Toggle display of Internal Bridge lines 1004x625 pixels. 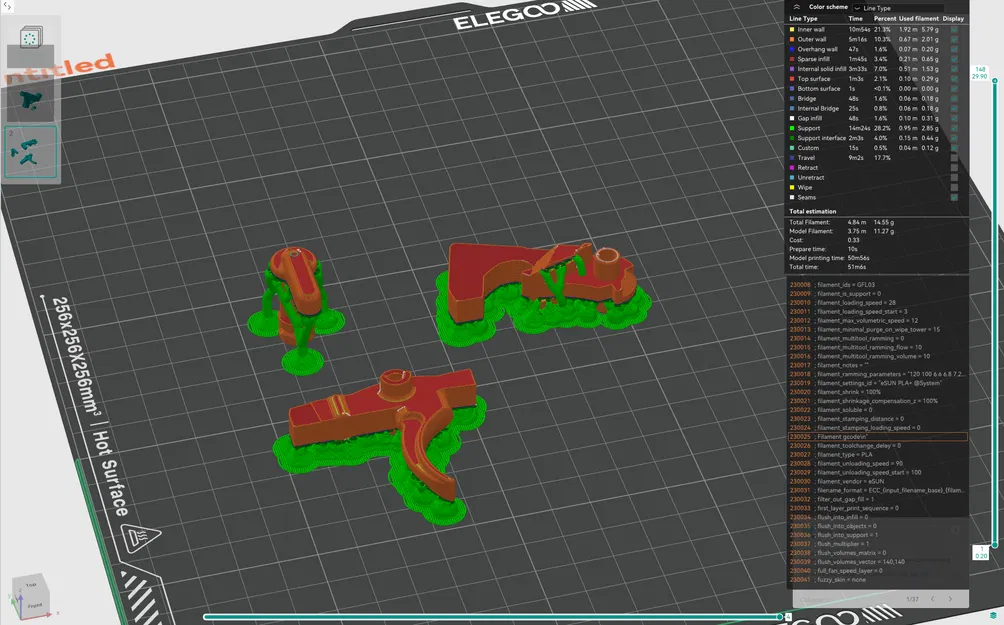coord(954,109)
